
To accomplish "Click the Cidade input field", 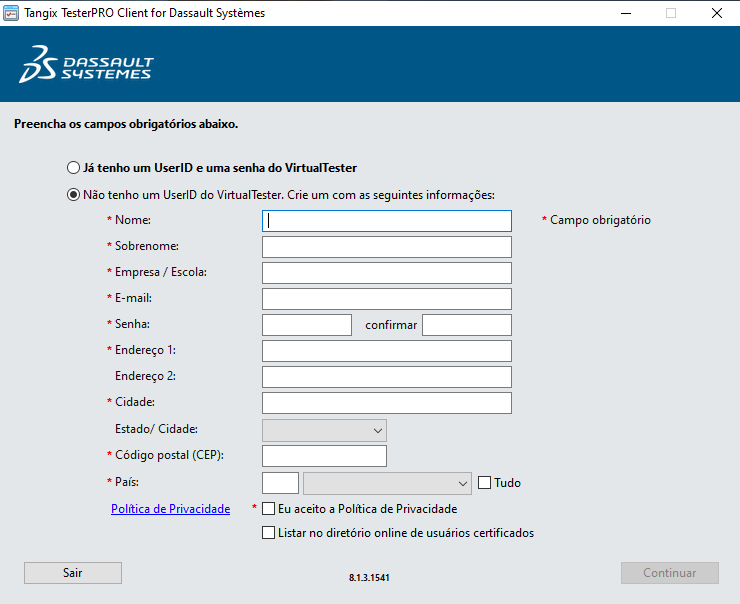I will (387, 403).
